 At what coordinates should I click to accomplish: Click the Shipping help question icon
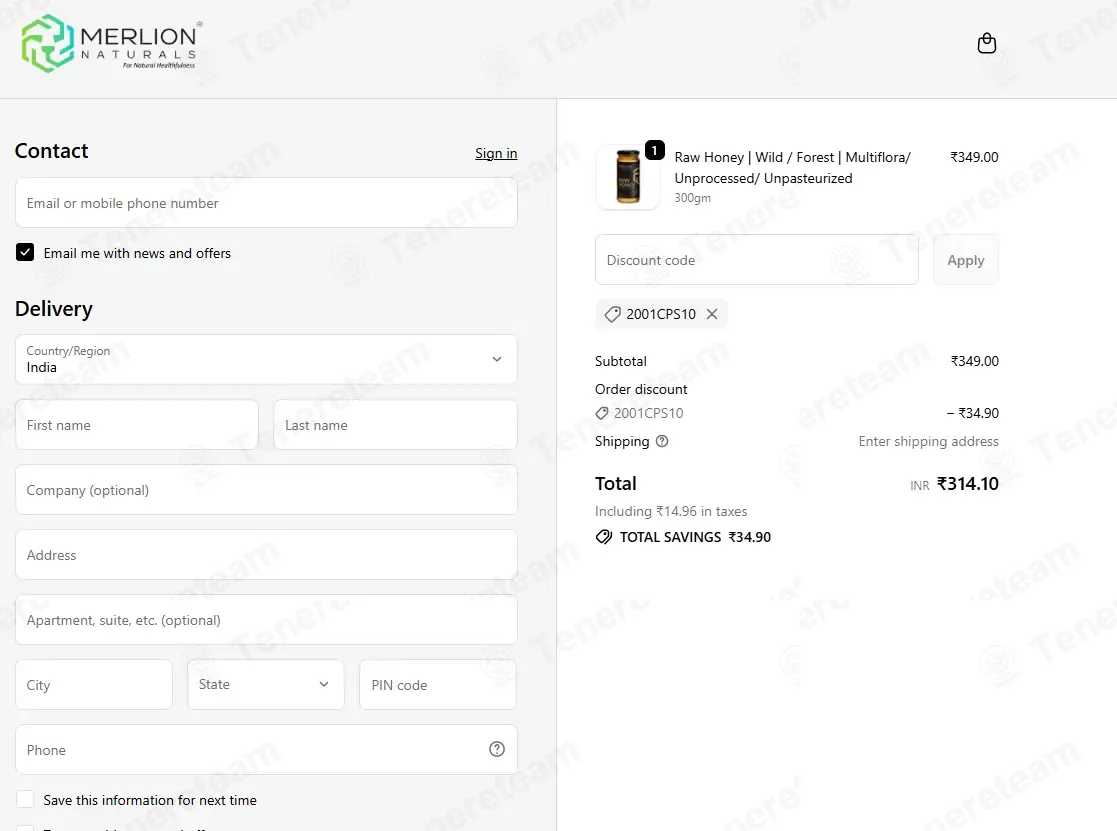point(662,441)
